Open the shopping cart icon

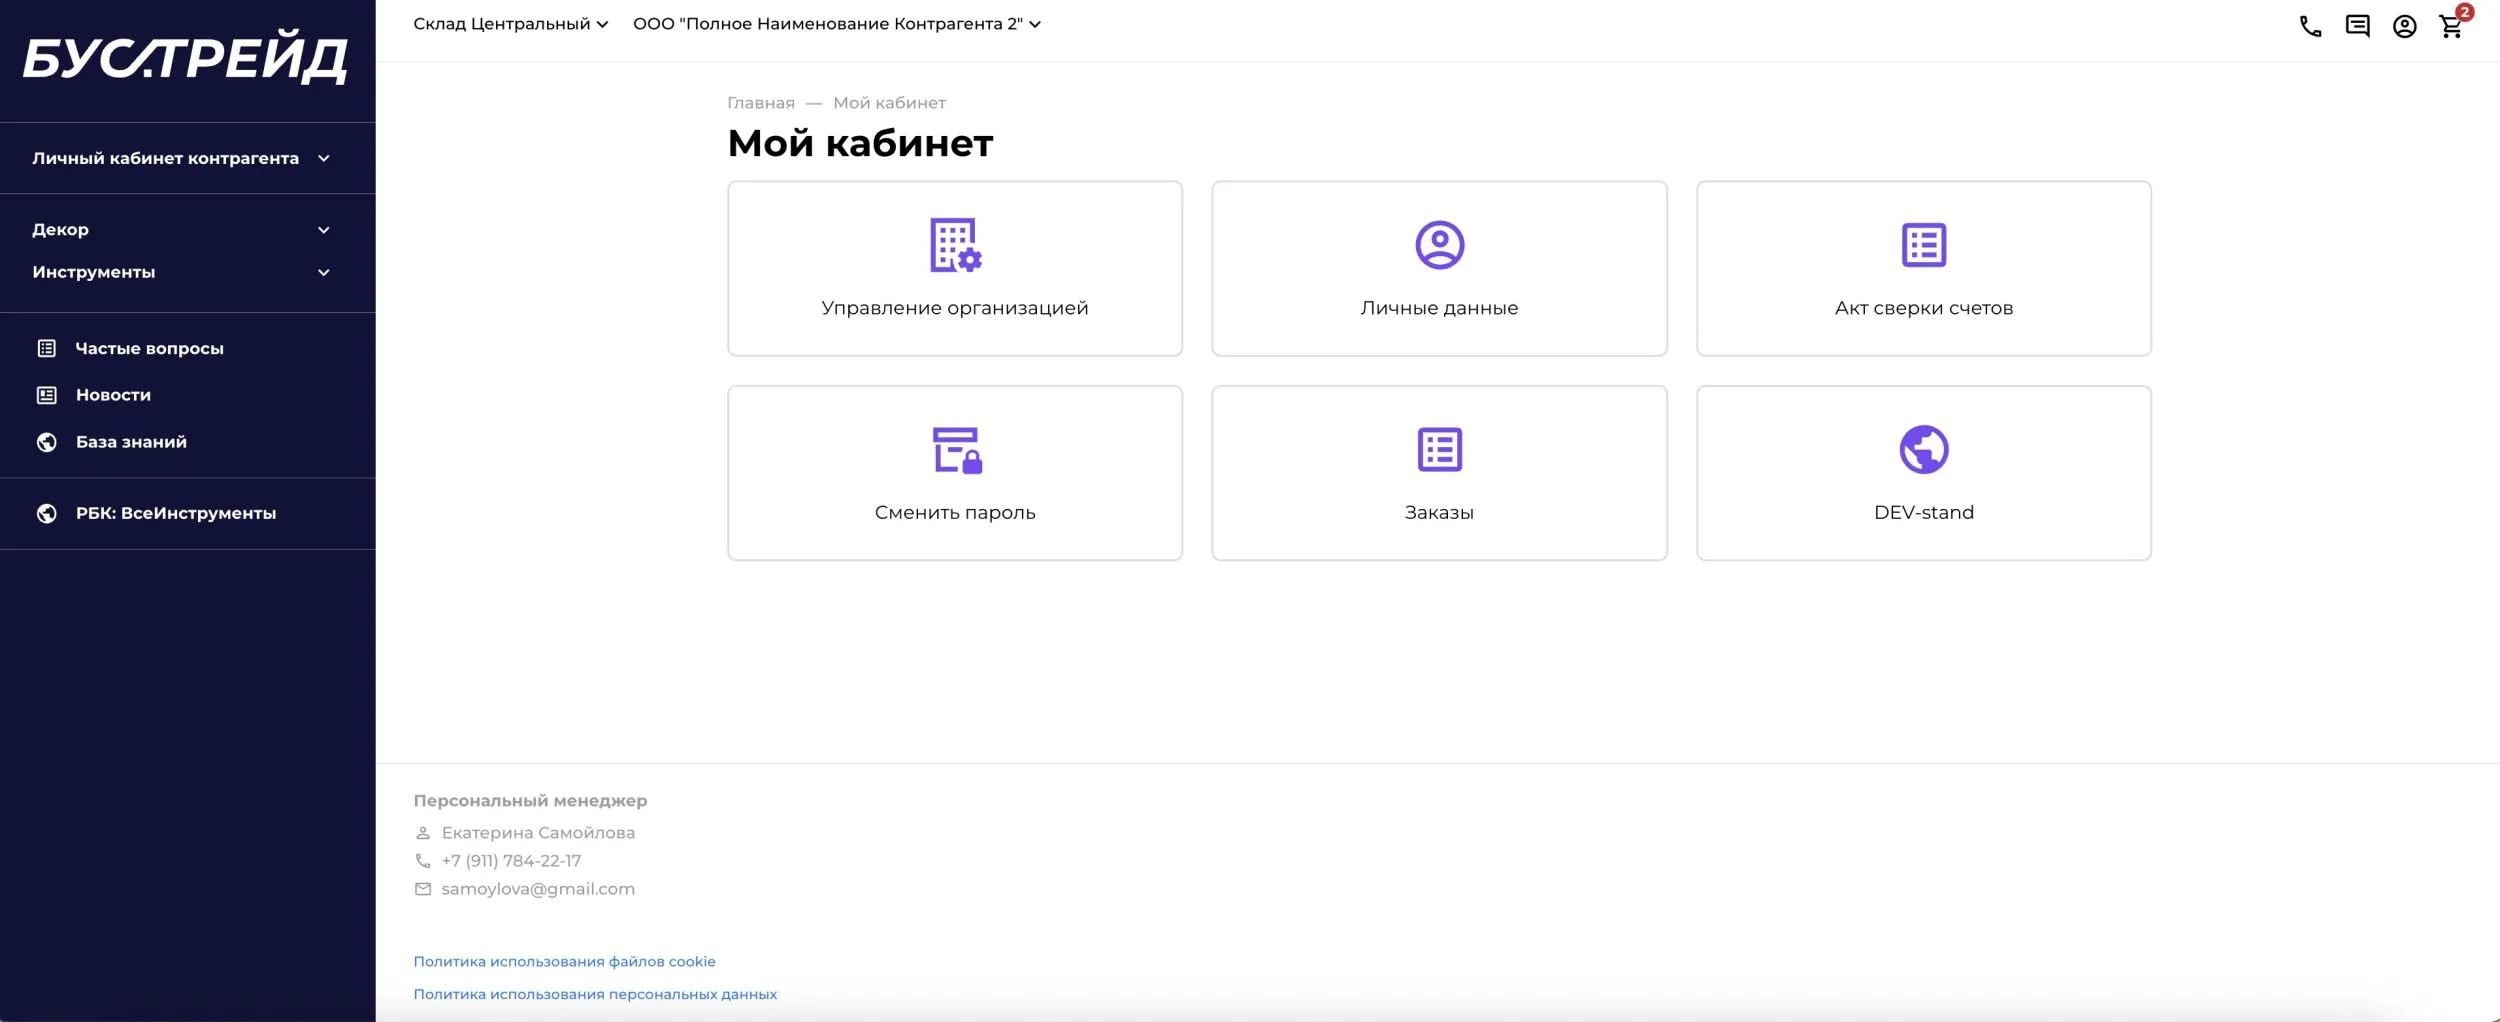click(x=2451, y=27)
